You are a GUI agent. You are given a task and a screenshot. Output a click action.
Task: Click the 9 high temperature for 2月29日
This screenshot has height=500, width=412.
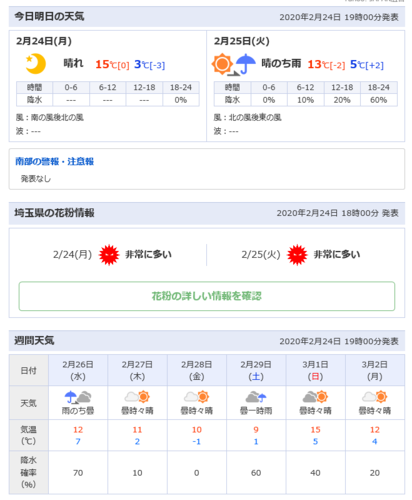pos(256,430)
